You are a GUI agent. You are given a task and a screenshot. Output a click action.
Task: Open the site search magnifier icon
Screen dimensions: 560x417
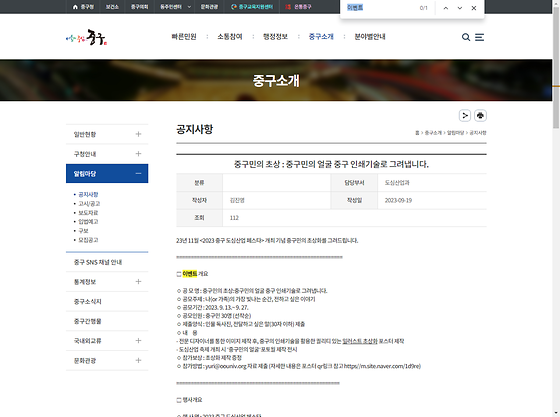[x=466, y=37]
